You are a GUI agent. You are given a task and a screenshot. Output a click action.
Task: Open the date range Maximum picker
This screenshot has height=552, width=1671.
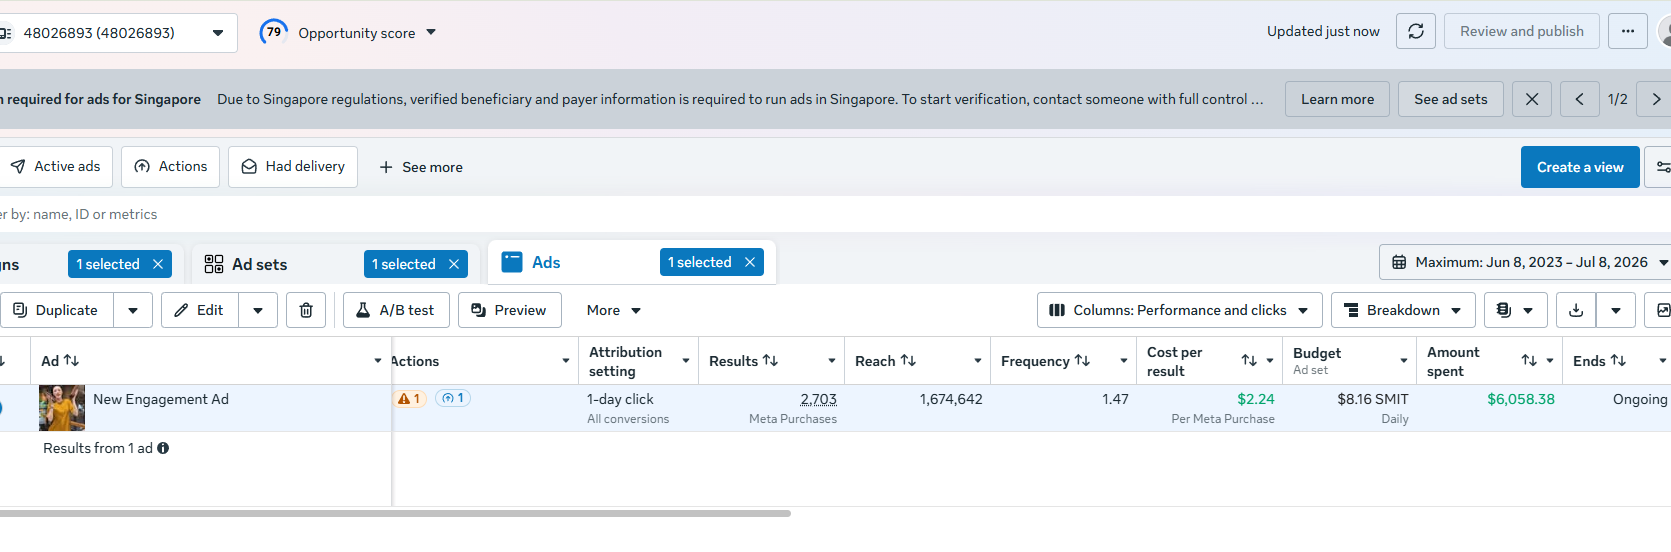1525,262
